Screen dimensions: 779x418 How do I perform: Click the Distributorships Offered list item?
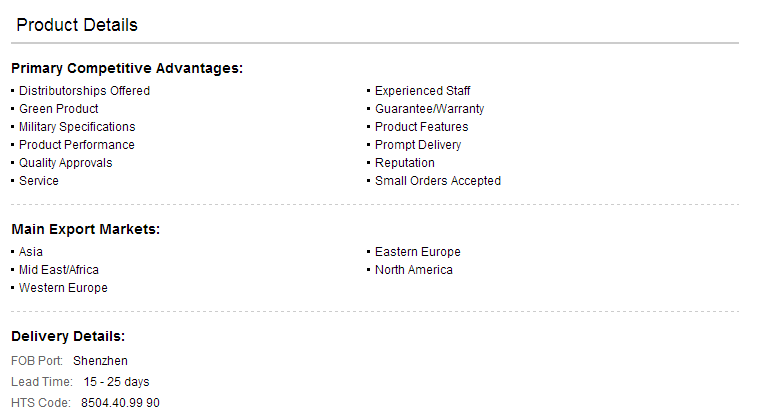(84, 91)
